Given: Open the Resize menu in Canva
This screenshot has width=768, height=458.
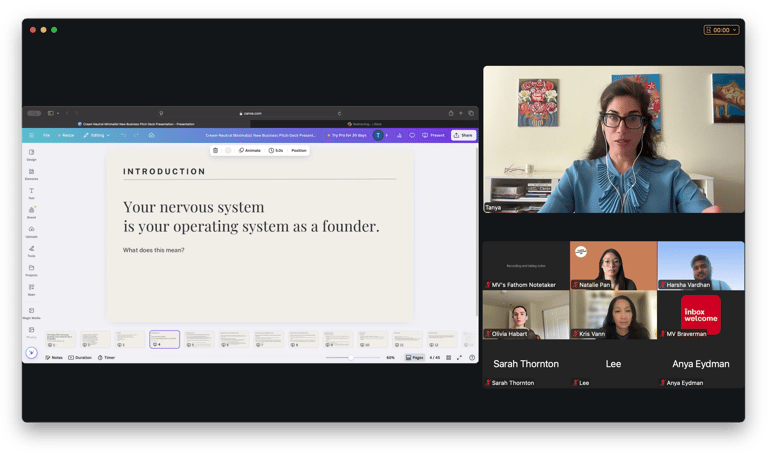Looking at the screenshot, I should (x=66, y=135).
